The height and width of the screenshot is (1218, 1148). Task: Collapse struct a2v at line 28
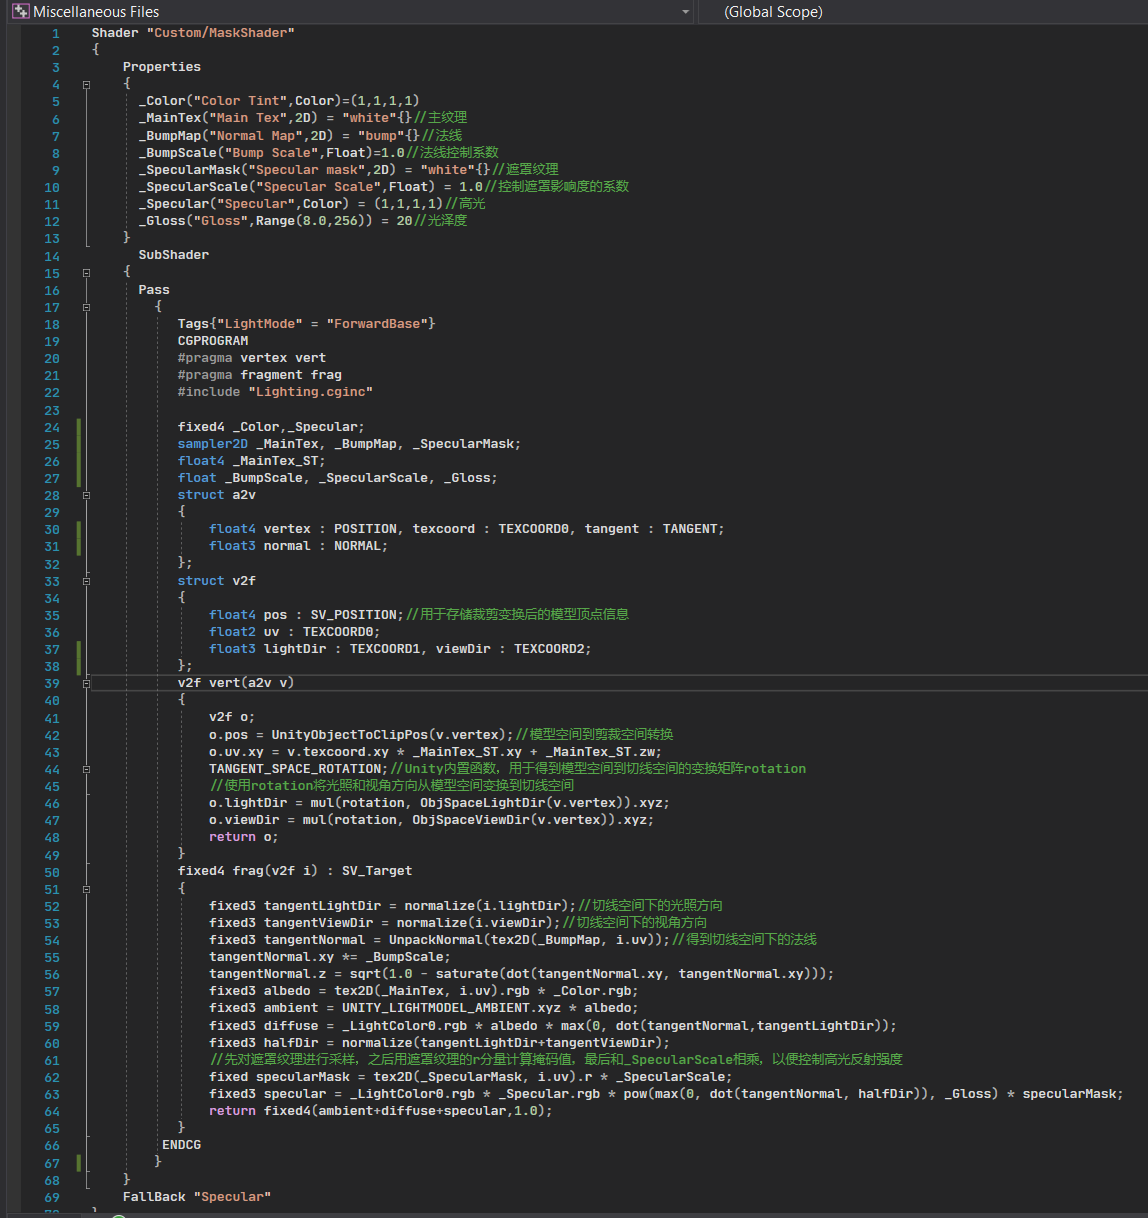[x=86, y=495]
